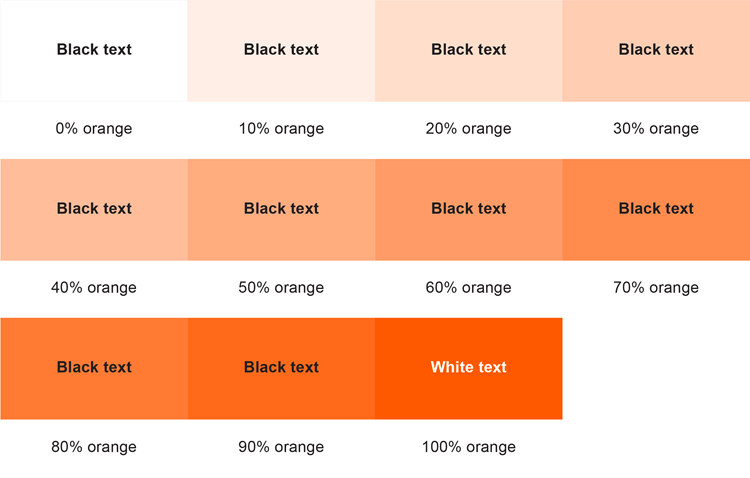Select the 0% orange white swatch
Screen dimensions: 750x478
[x=94, y=51]
